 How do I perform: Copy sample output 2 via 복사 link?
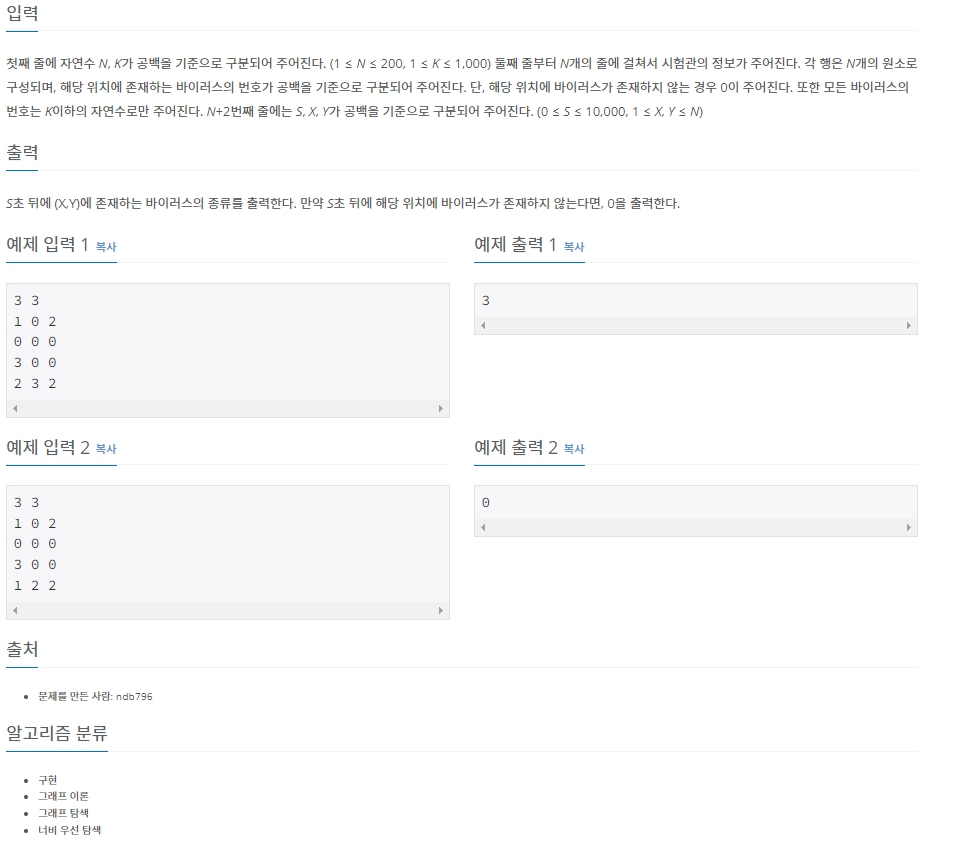pyautogui.click(x=574, y=449)
